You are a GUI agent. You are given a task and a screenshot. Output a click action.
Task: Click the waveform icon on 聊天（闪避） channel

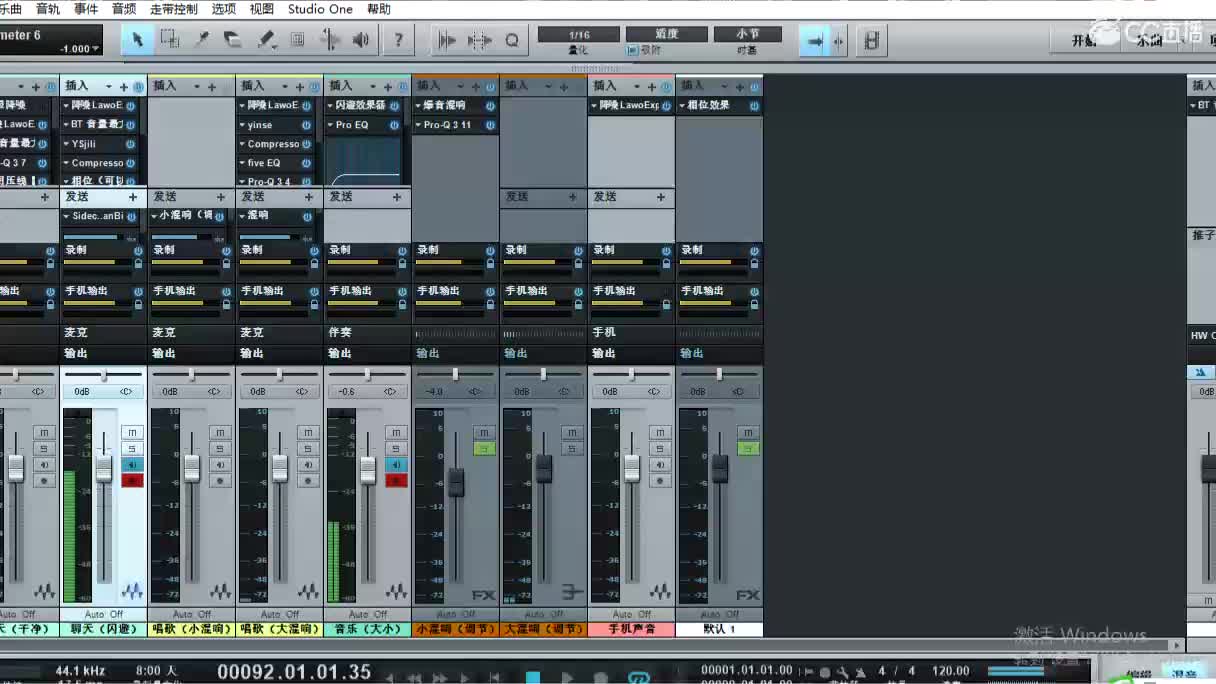[132, 591]
